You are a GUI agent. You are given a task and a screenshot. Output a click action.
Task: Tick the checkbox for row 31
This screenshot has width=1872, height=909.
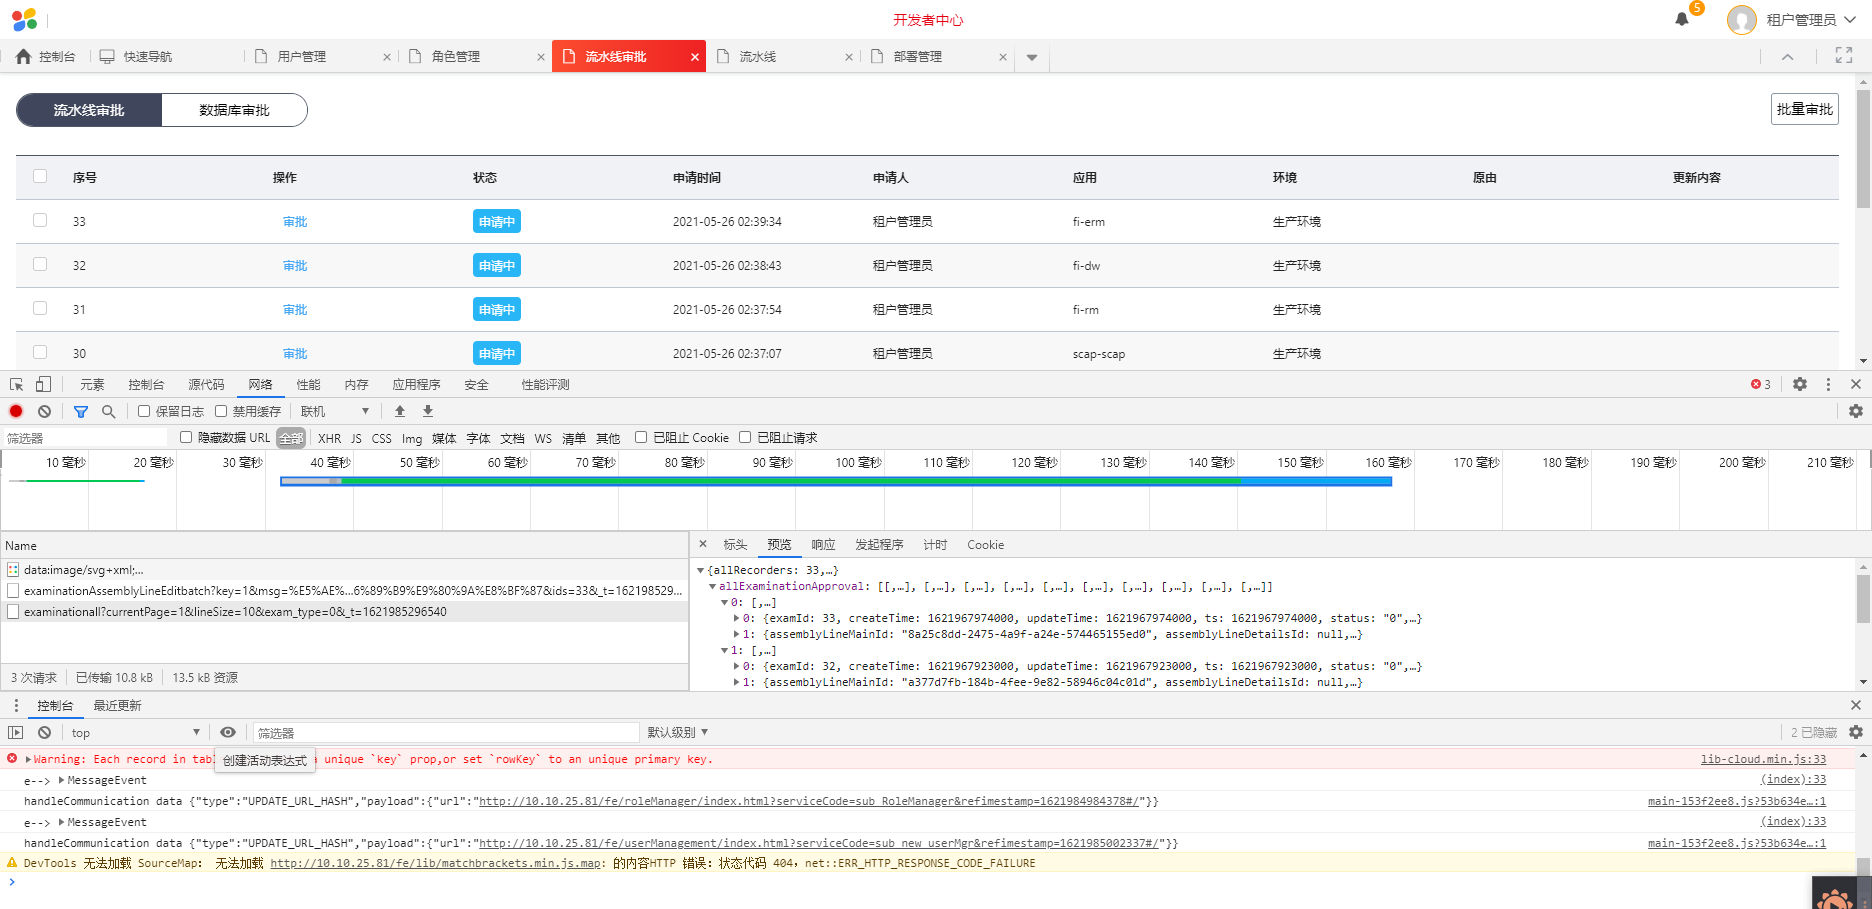(x=40, y=308)
